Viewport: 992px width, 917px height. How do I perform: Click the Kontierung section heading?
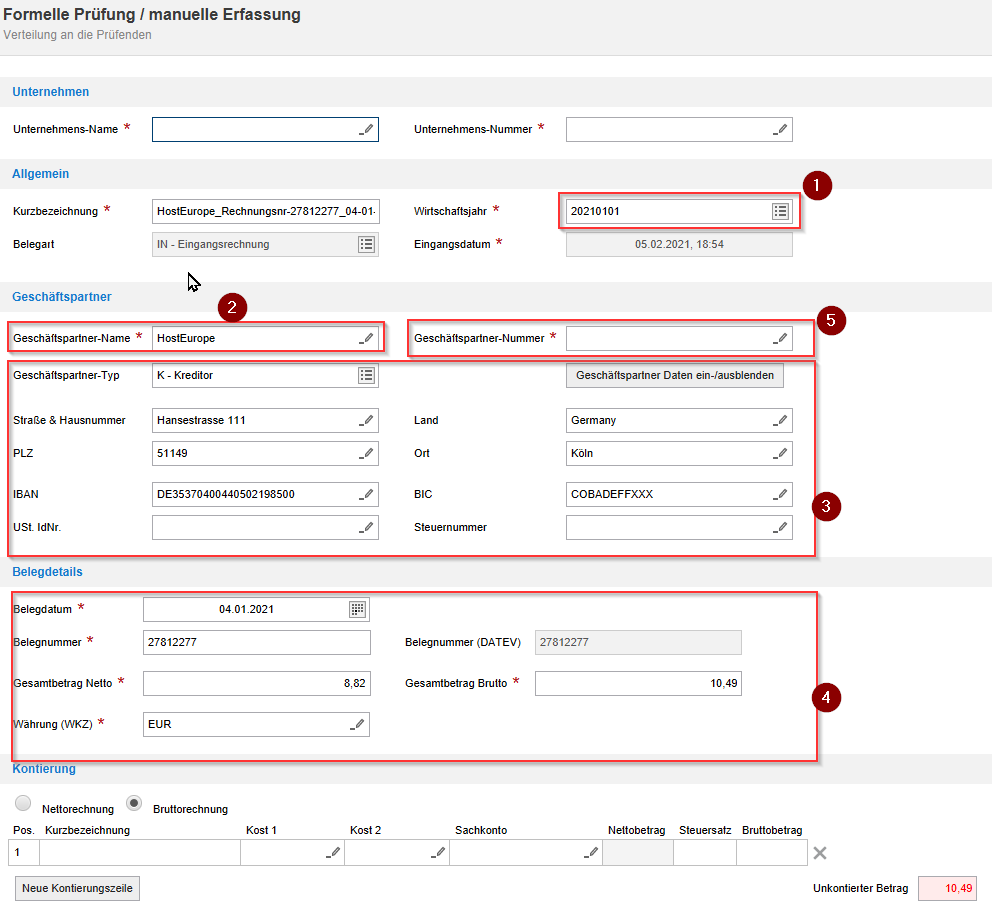[44, 769]
